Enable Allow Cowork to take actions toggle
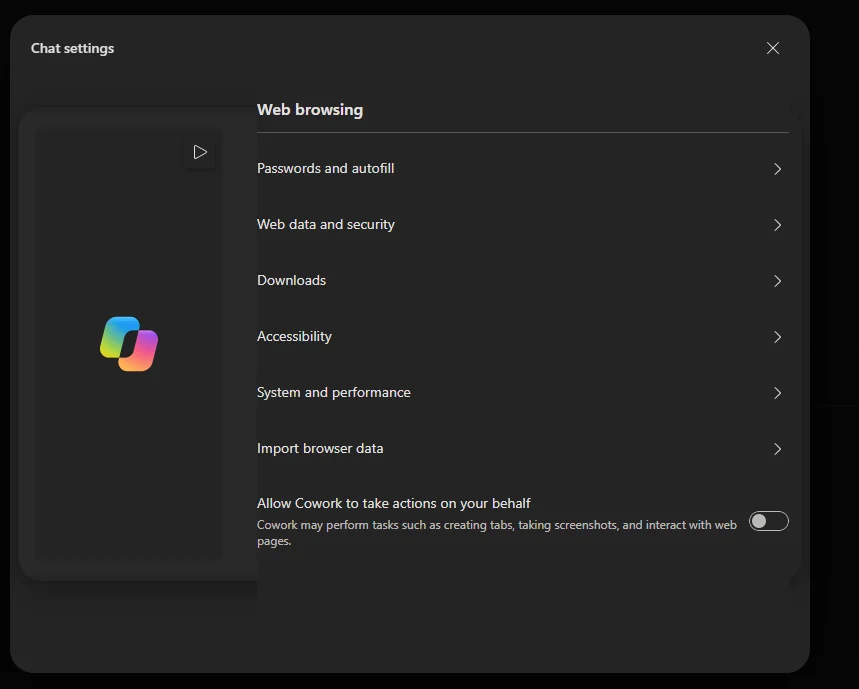Viewport: 859px width, 689px height. coord(769,521)
